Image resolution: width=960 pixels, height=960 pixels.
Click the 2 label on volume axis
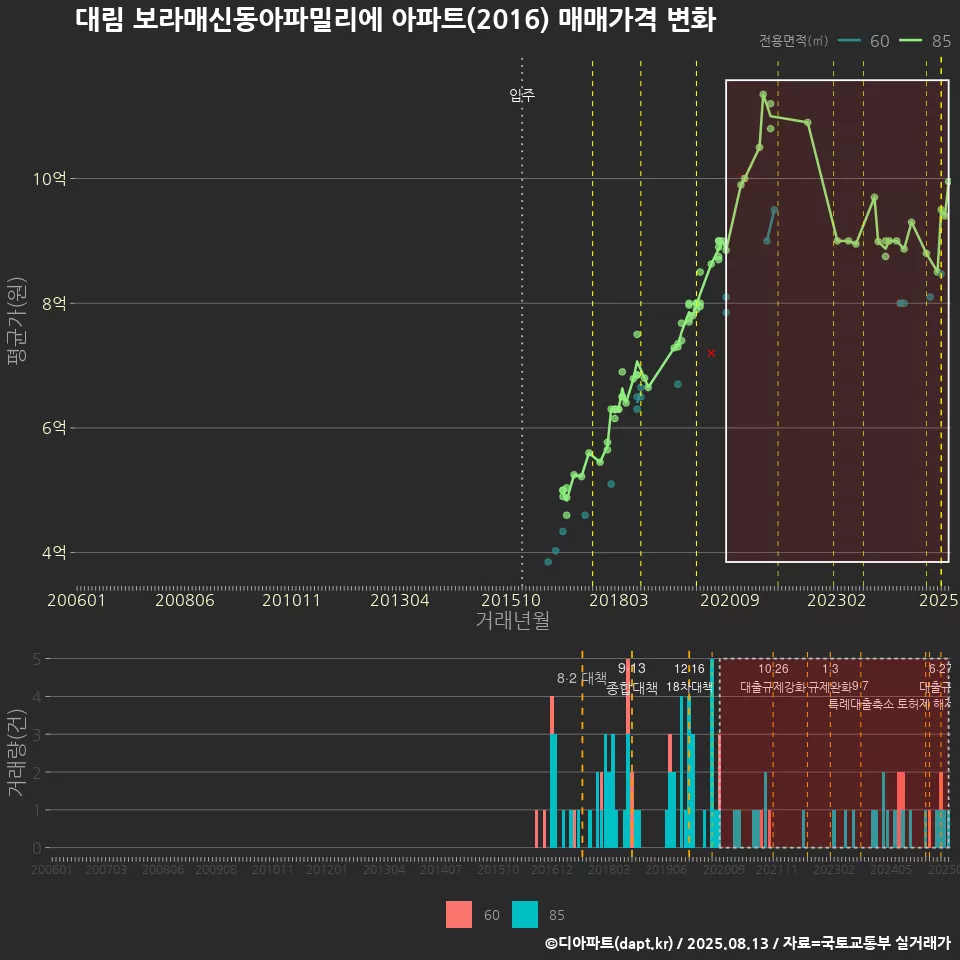37,773
